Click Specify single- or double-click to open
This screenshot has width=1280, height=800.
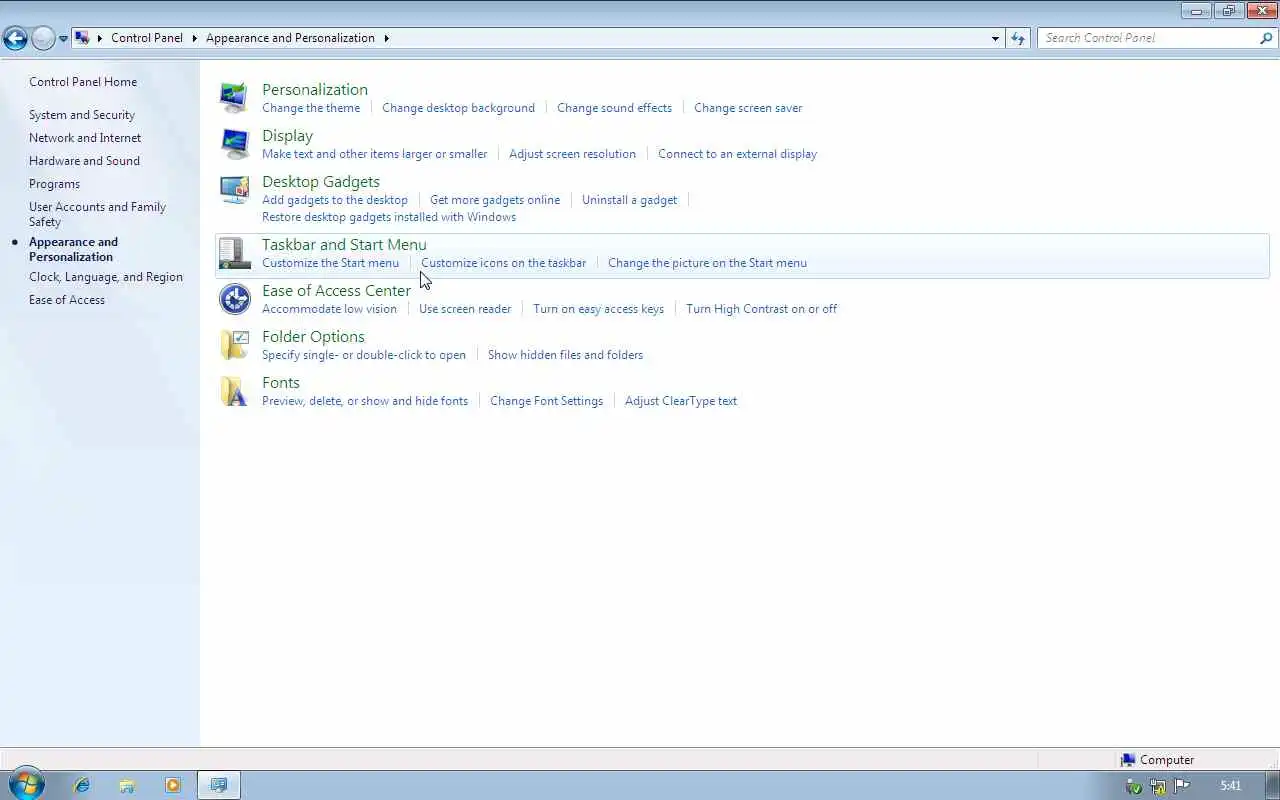(x=364, y=355)
